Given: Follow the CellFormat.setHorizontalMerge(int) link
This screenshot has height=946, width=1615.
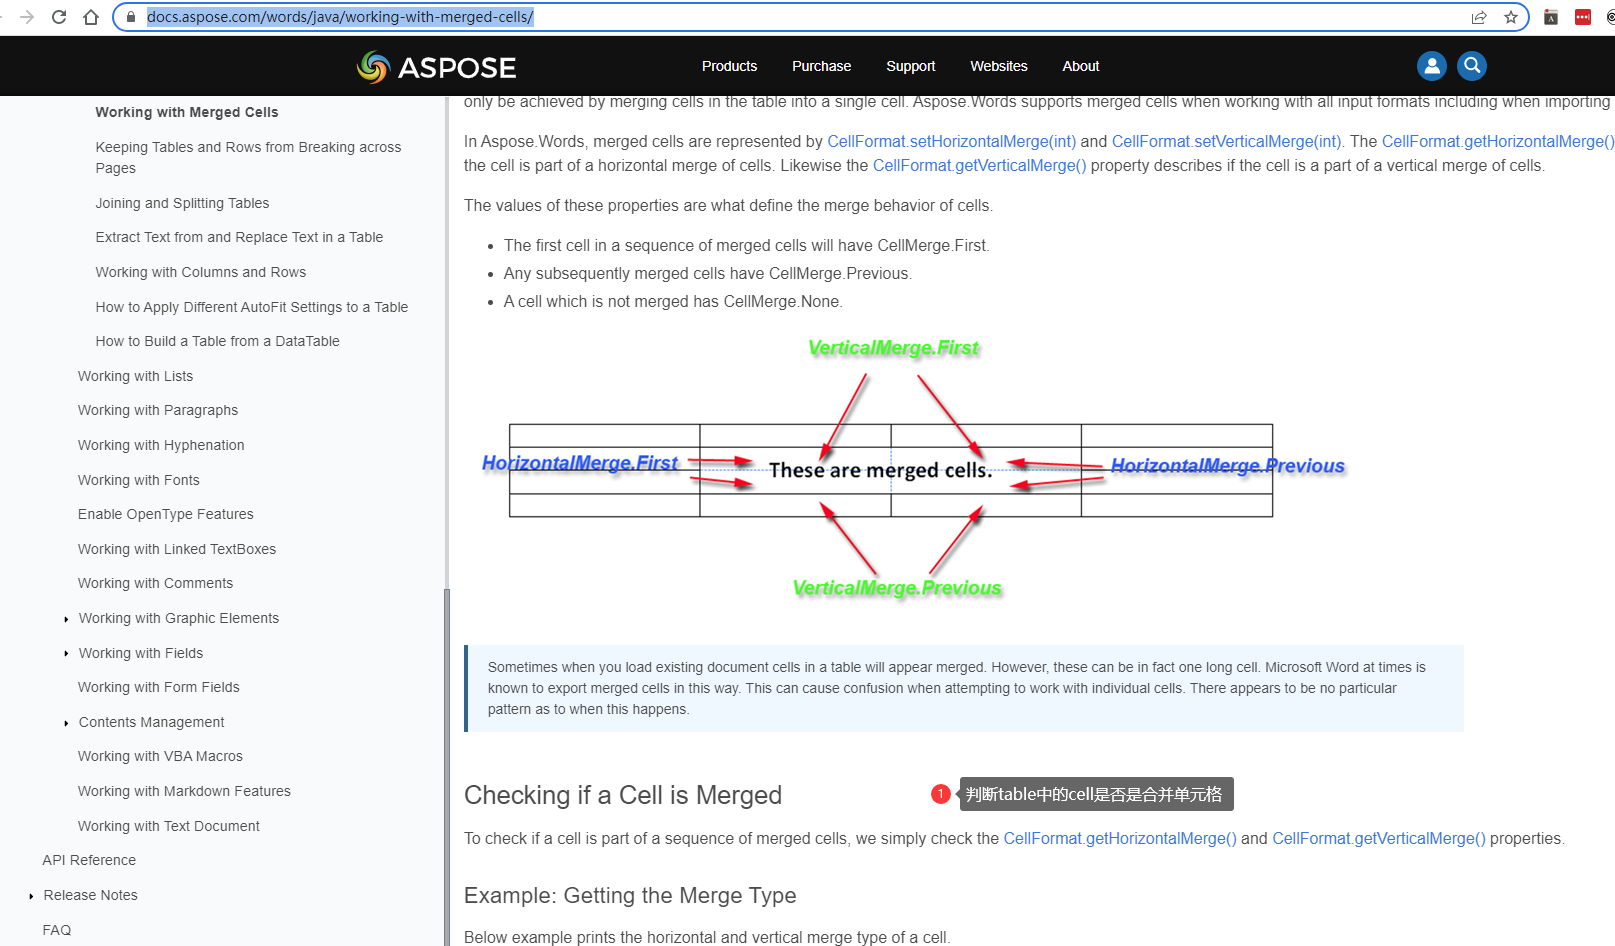Looking at the screenshot, I should [x=952, y=141].
